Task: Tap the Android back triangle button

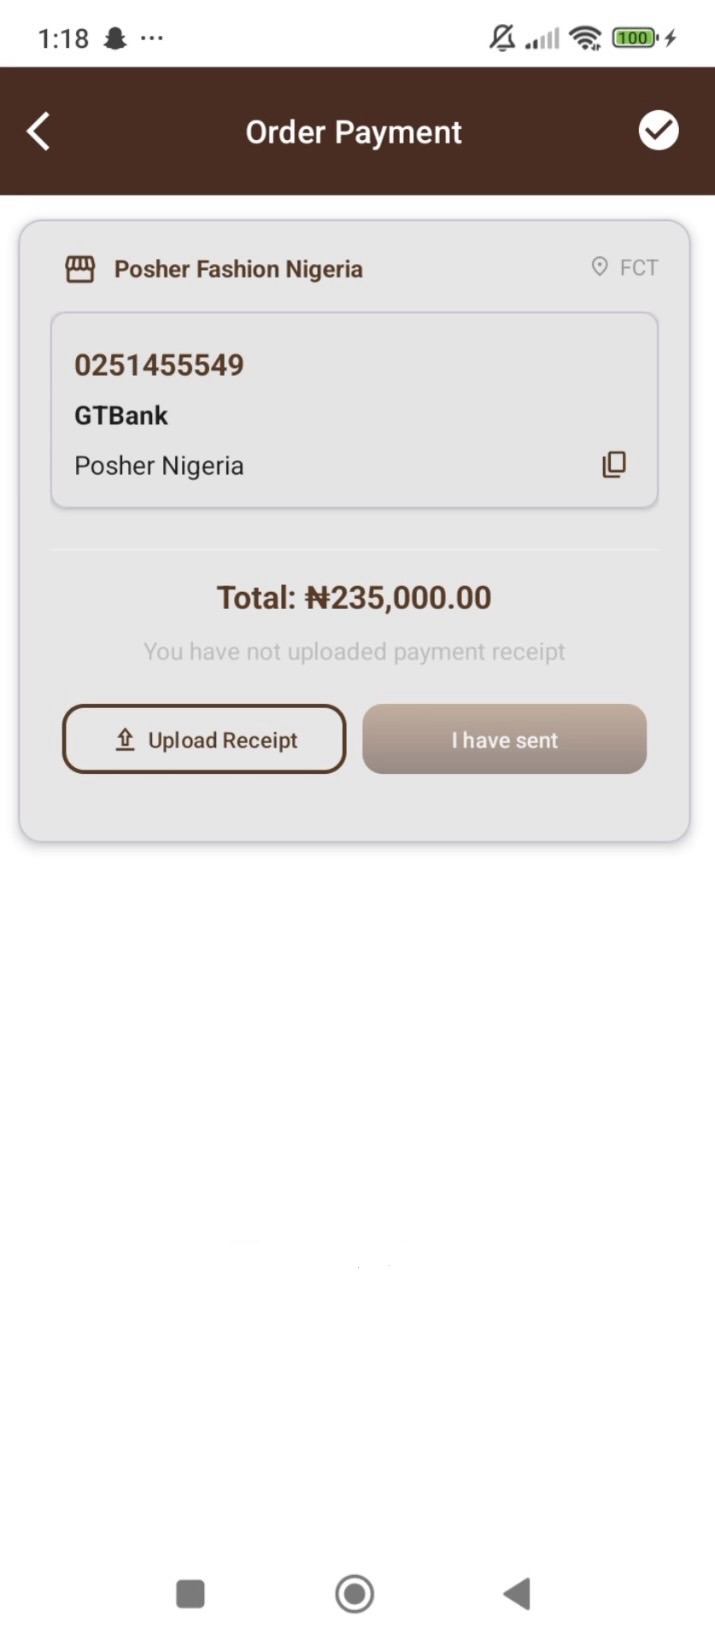Action: [x=517, y=1593]
